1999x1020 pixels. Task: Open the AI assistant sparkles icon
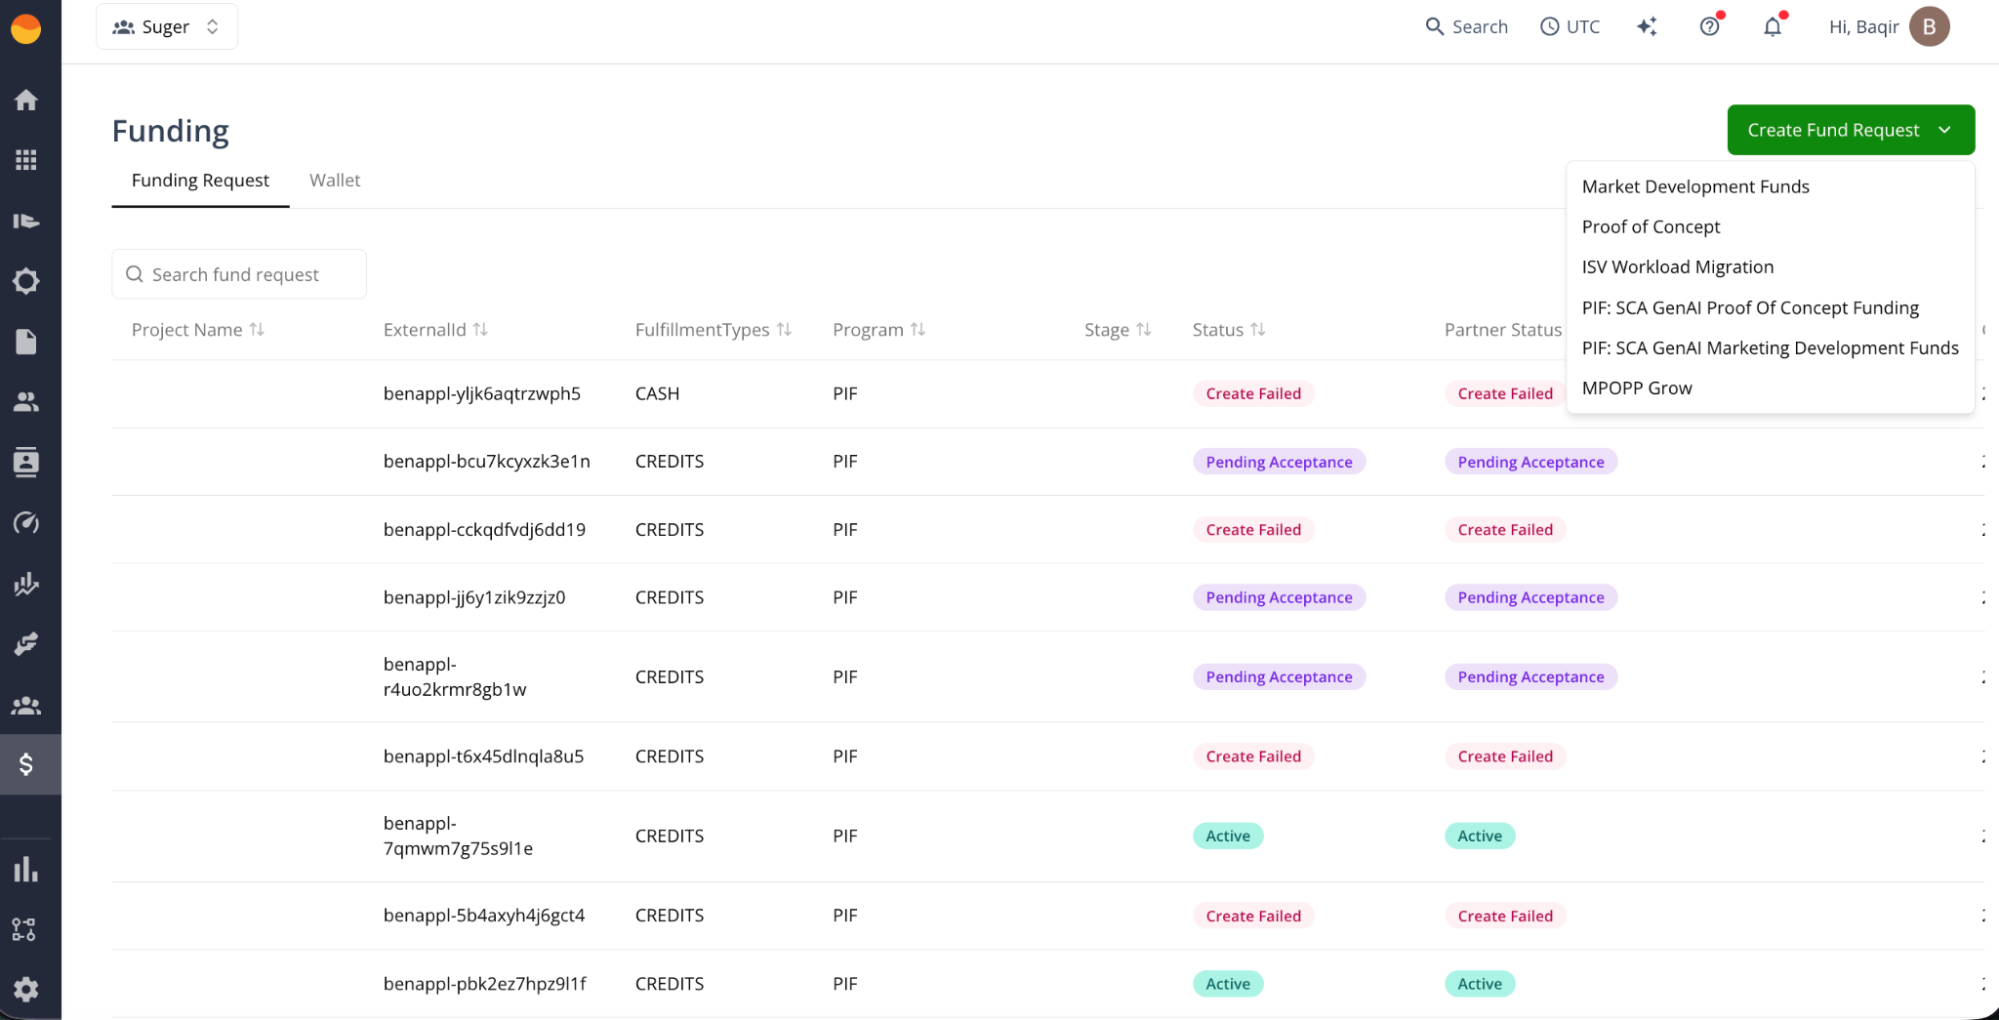[x=1647, y=27]
